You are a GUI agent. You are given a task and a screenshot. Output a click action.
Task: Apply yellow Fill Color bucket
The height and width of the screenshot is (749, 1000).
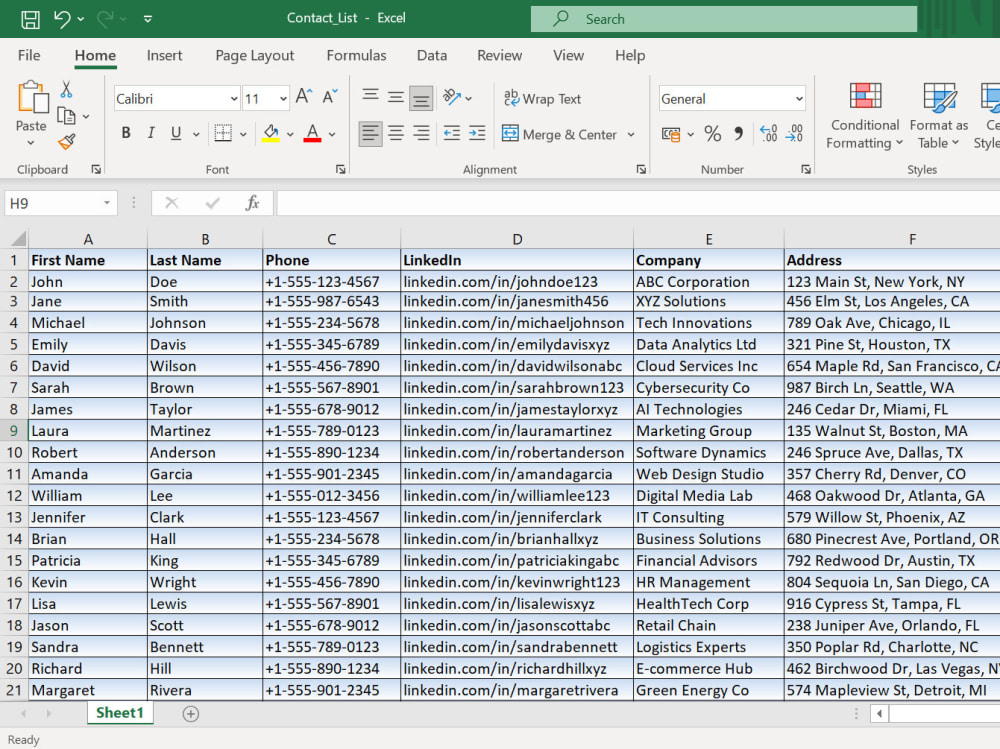coord(271,133)
